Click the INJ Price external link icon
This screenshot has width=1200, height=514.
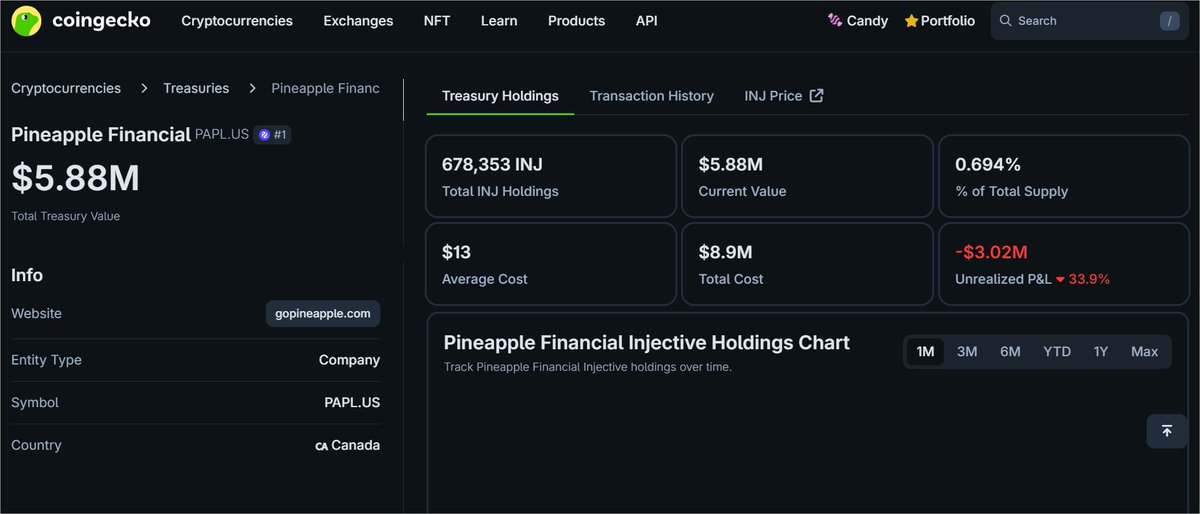tap(816, 96)
